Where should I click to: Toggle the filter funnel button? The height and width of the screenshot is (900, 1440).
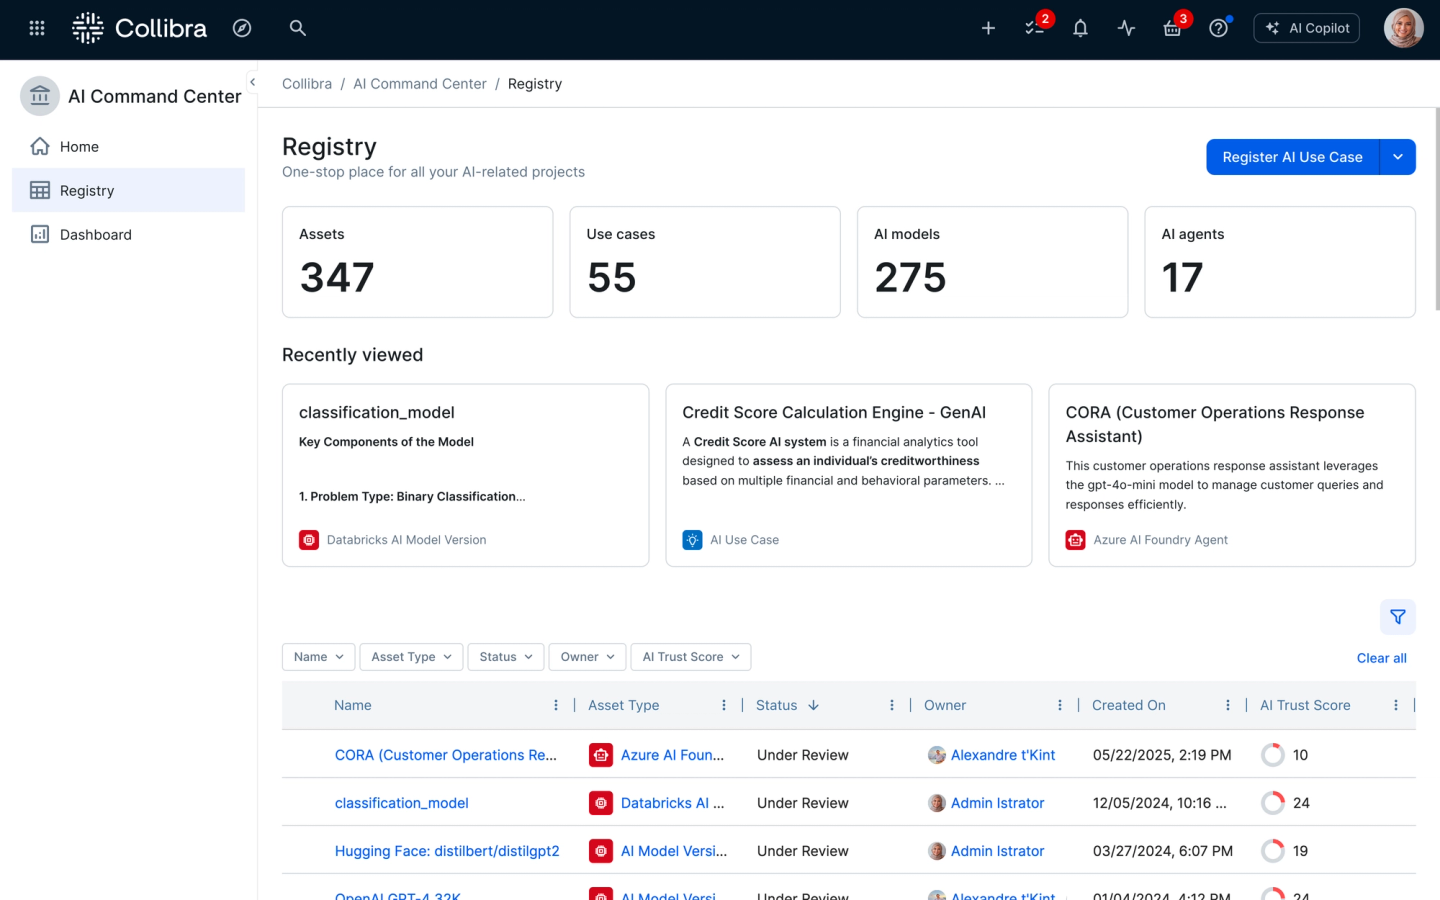(x=1398, y=617)
